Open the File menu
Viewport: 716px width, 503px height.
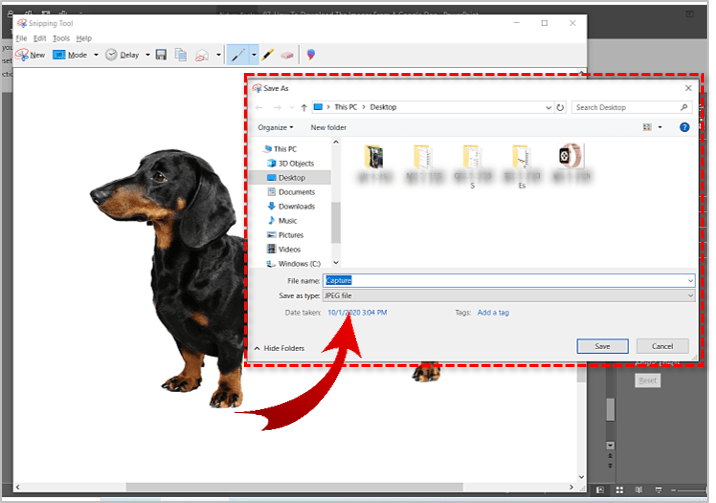click(21, 38)
